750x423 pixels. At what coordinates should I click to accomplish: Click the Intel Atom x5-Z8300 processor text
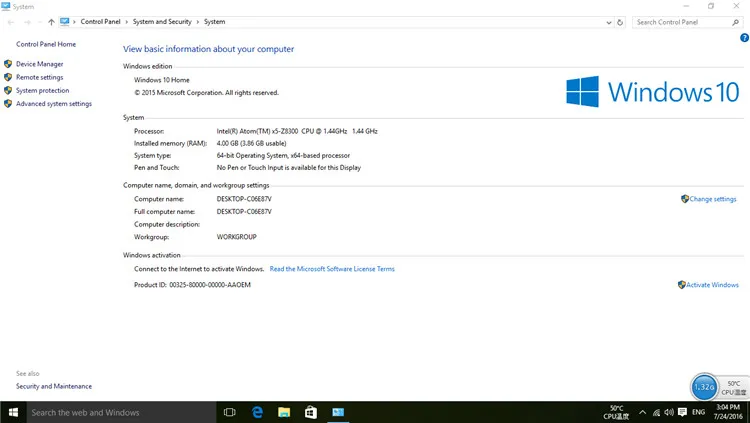(x=297, y=131)
